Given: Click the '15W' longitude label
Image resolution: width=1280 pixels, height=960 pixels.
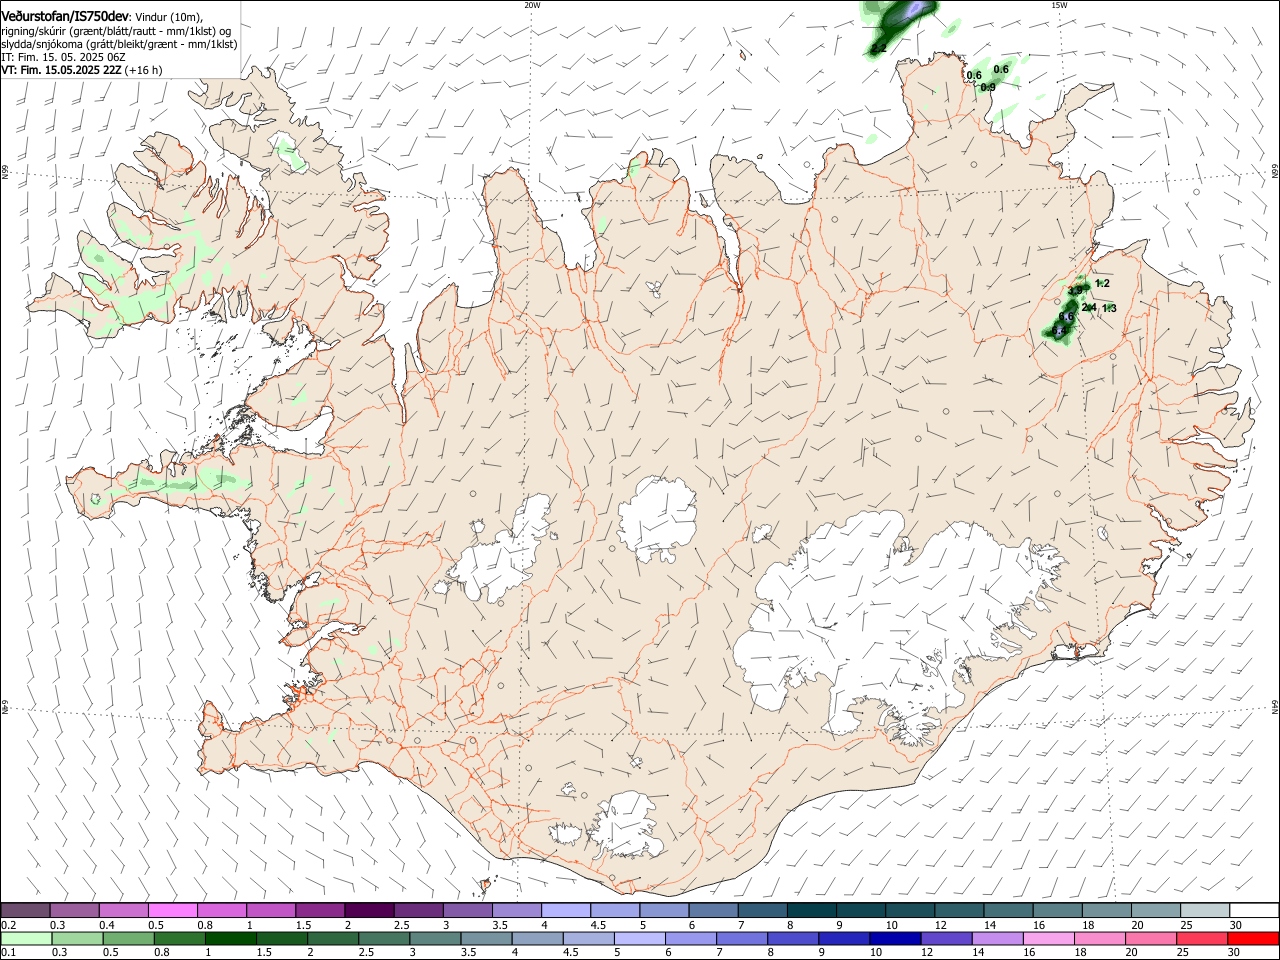Looking at the screenshot, I should point(1059,4).
